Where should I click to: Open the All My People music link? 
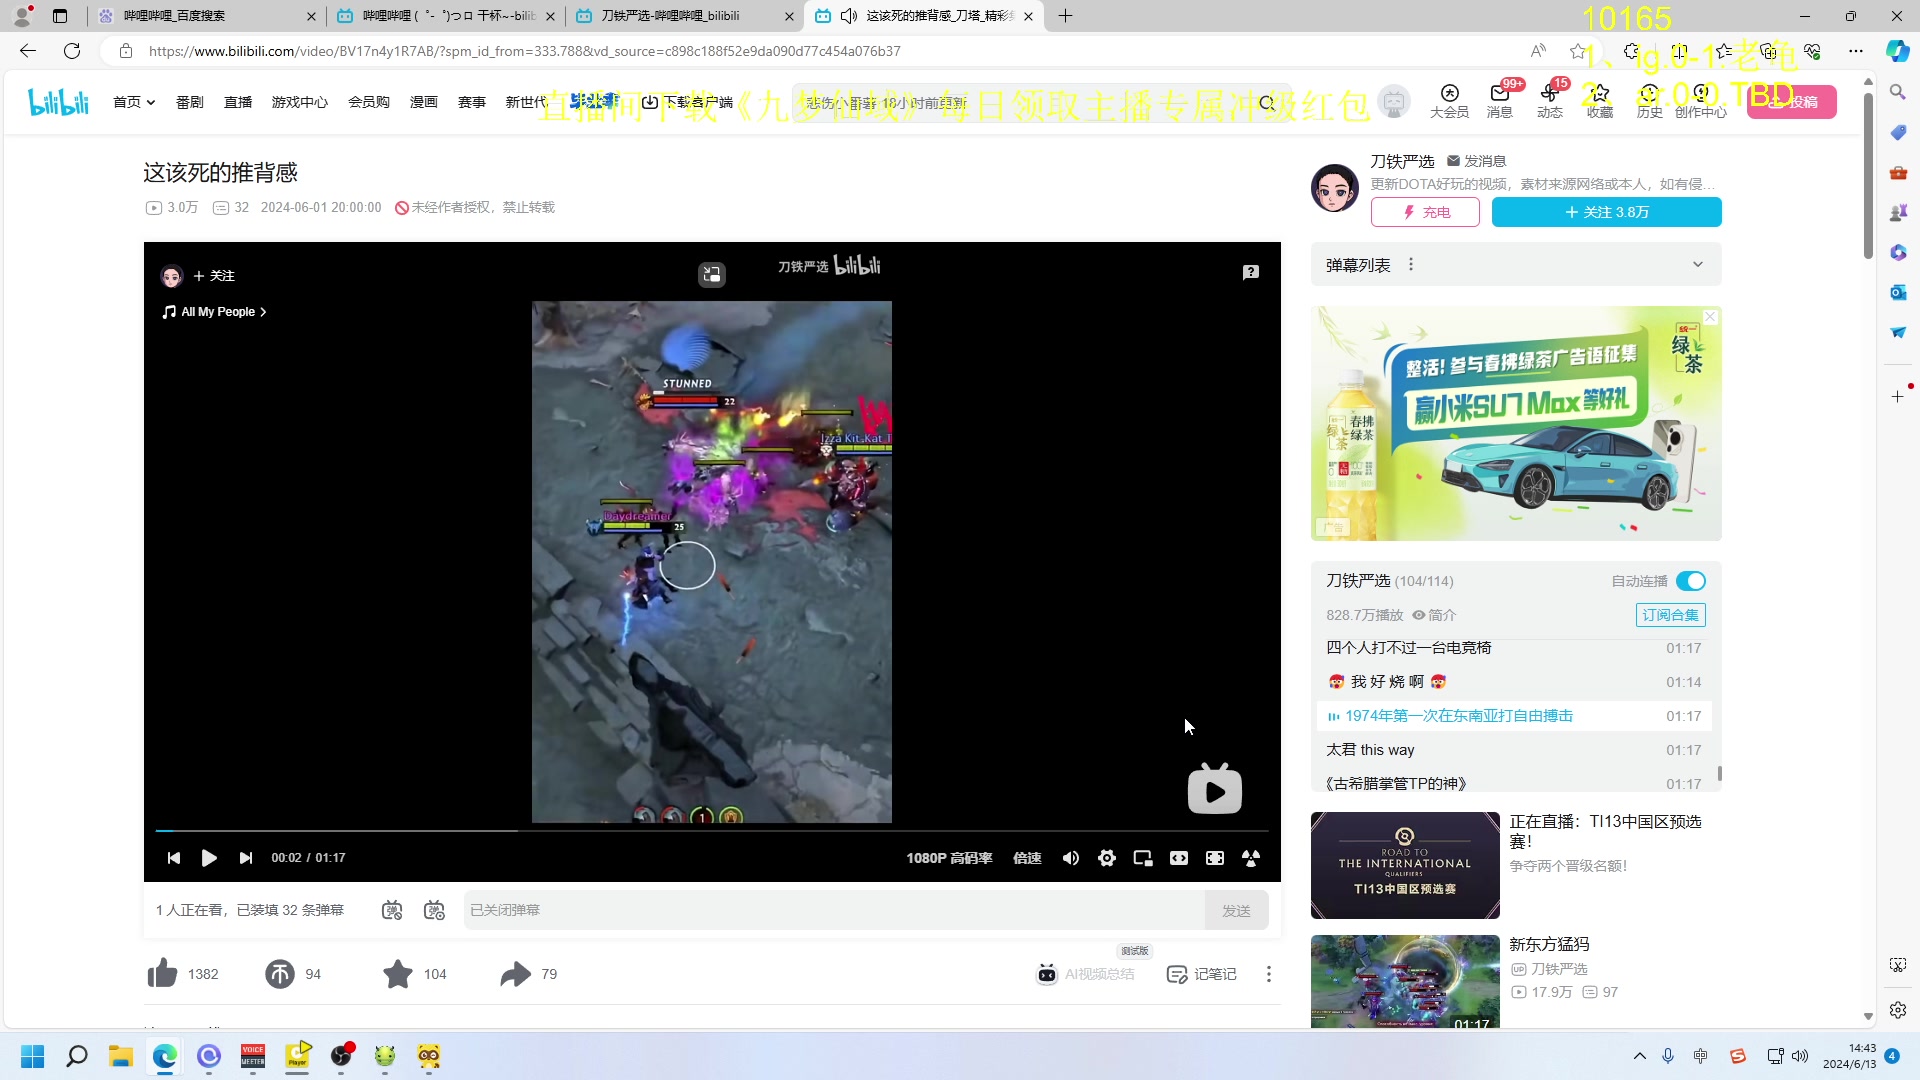pos(214,312)
